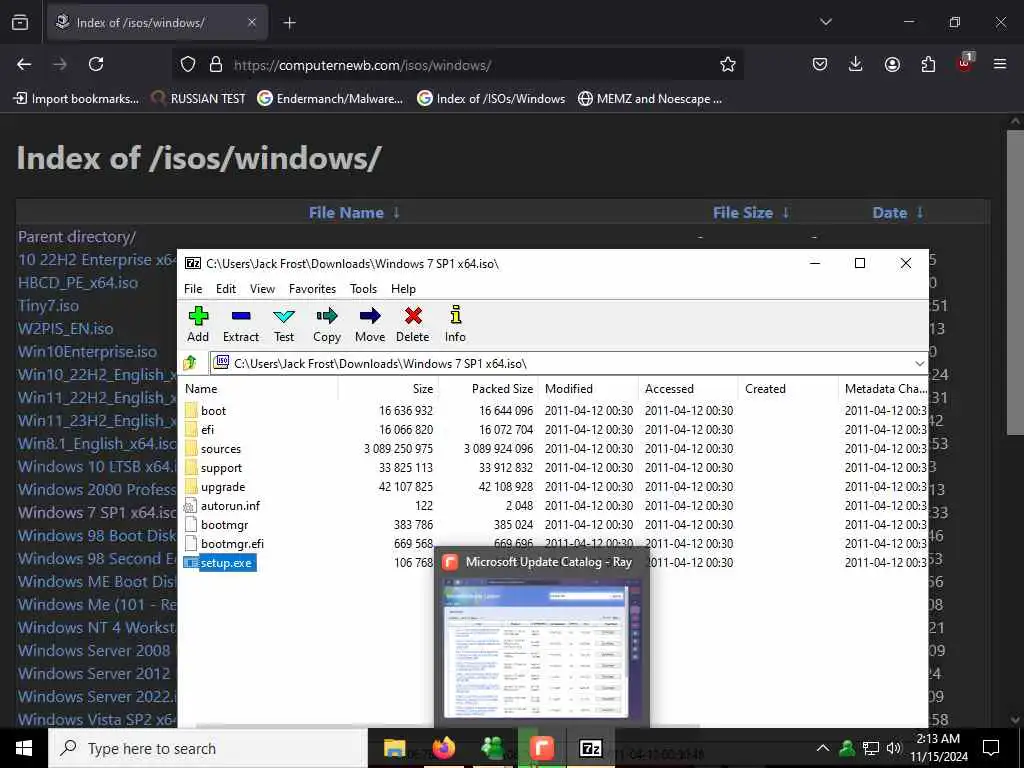Click the Firefox back arrow
Image resolution: width=1024 pixels, height=768 pixels.
24,64
